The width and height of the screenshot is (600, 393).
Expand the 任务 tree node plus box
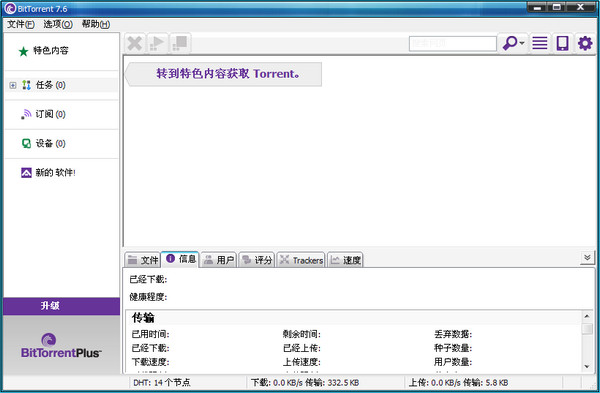click(x=13, y=85)
